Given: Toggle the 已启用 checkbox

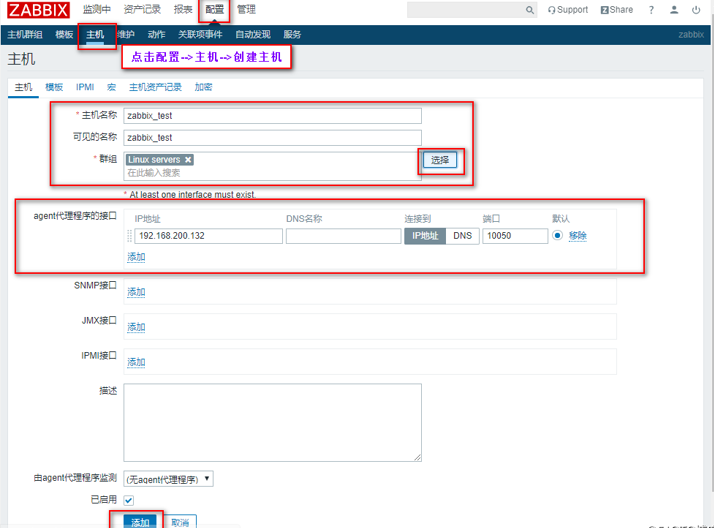Looking at the screenshot, I should pos(129,500).
